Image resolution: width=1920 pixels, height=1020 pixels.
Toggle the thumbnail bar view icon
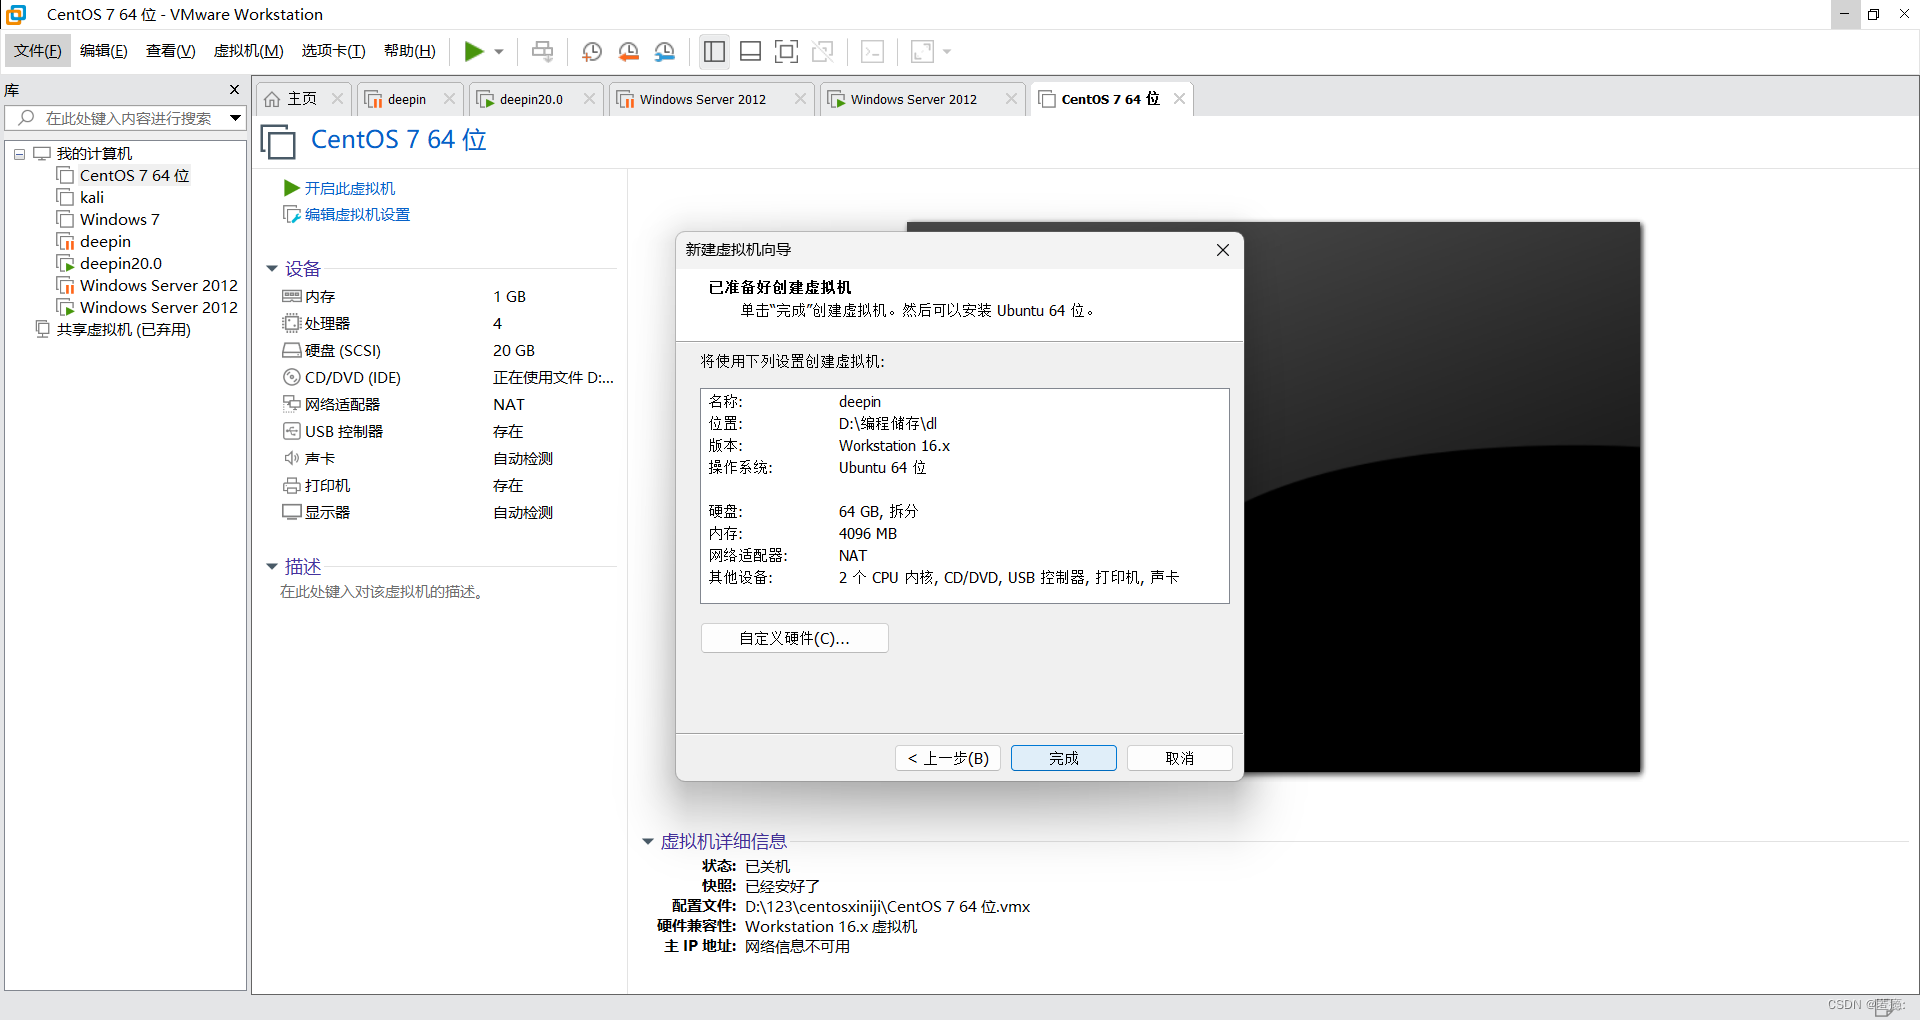(750, 51)
